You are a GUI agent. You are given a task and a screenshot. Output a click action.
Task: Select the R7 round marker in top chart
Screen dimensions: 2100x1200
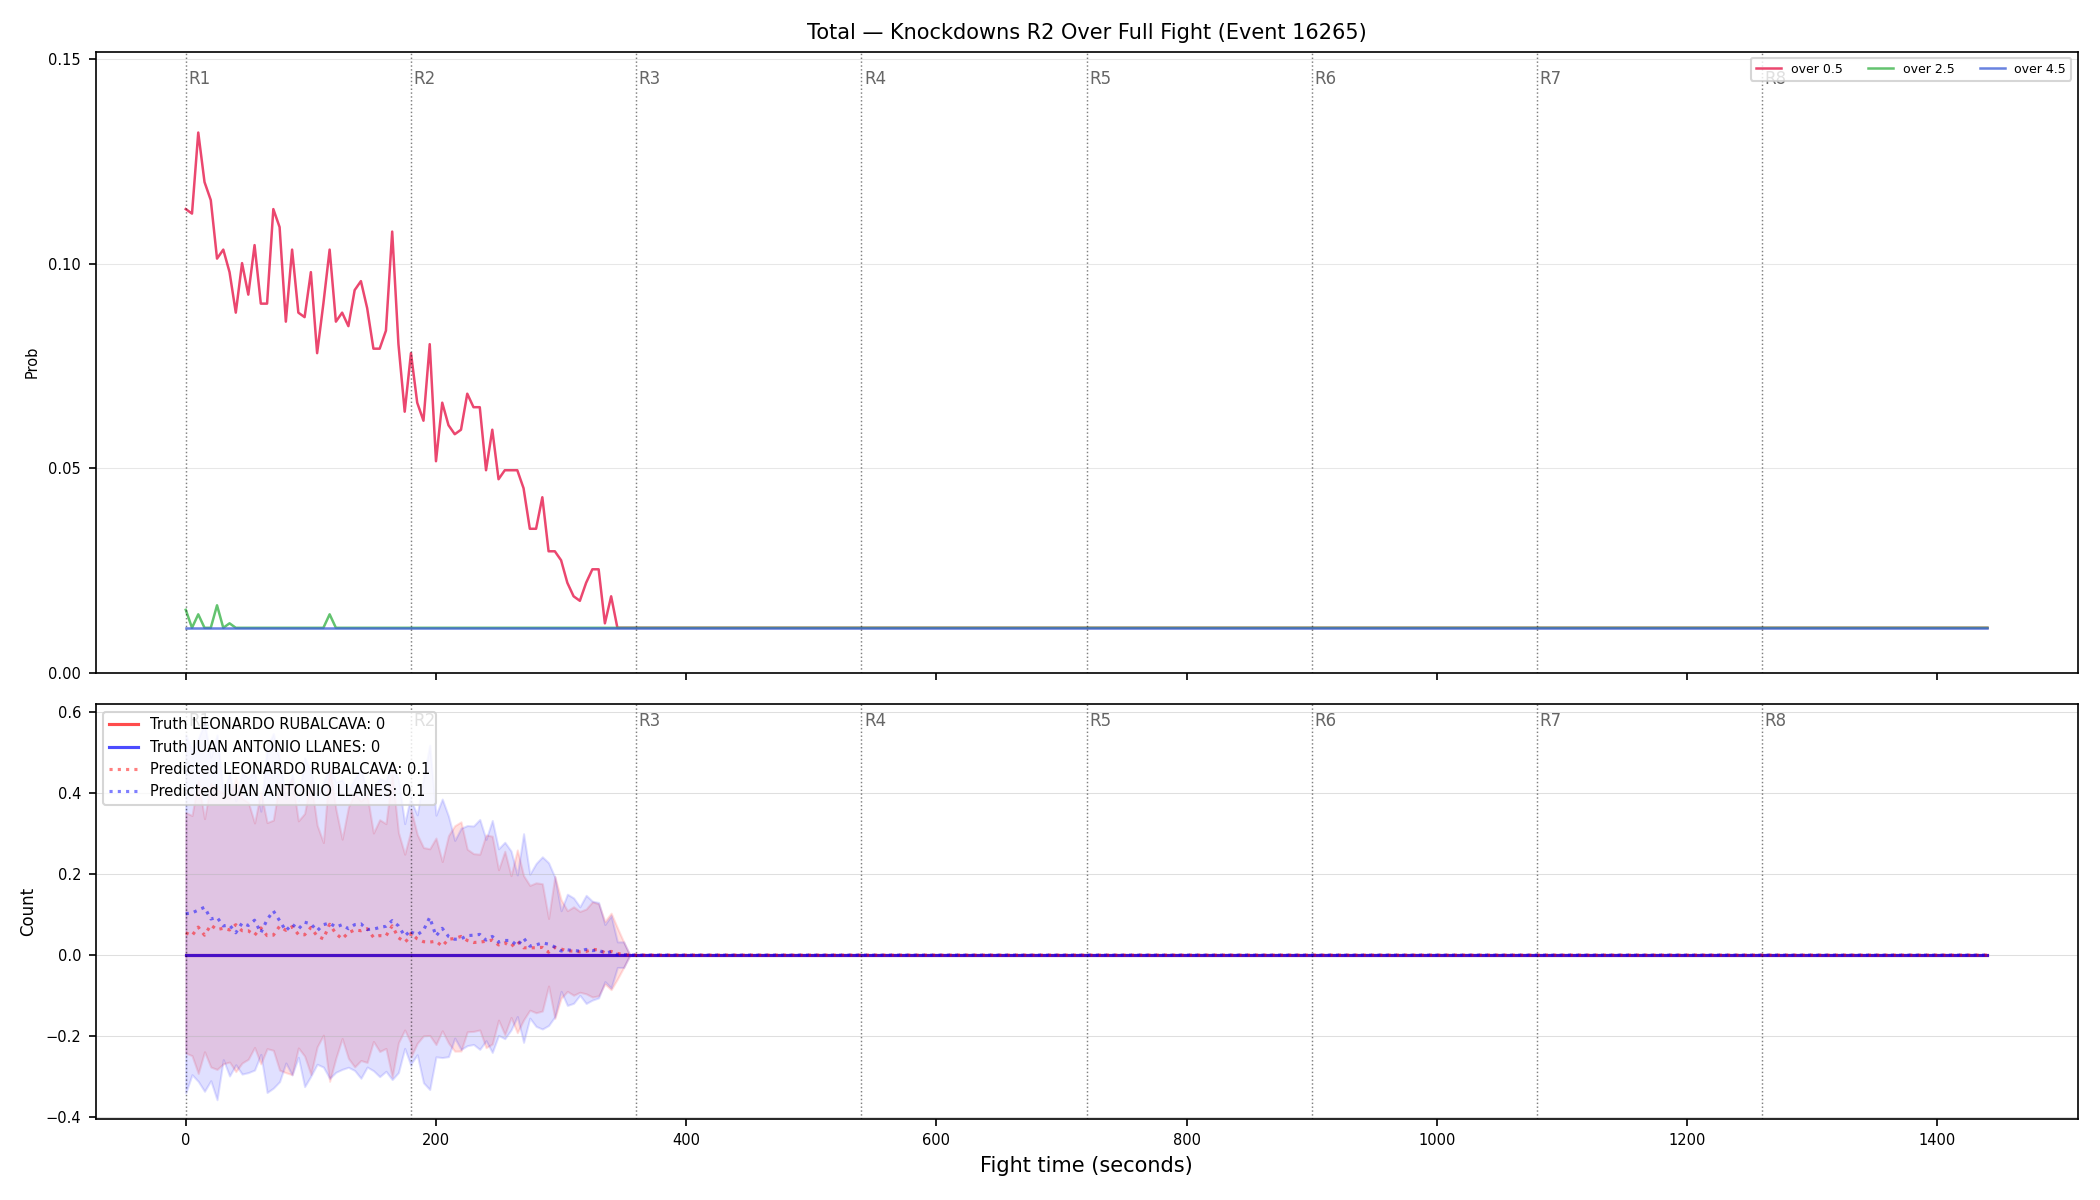[x=1550, y=78]
